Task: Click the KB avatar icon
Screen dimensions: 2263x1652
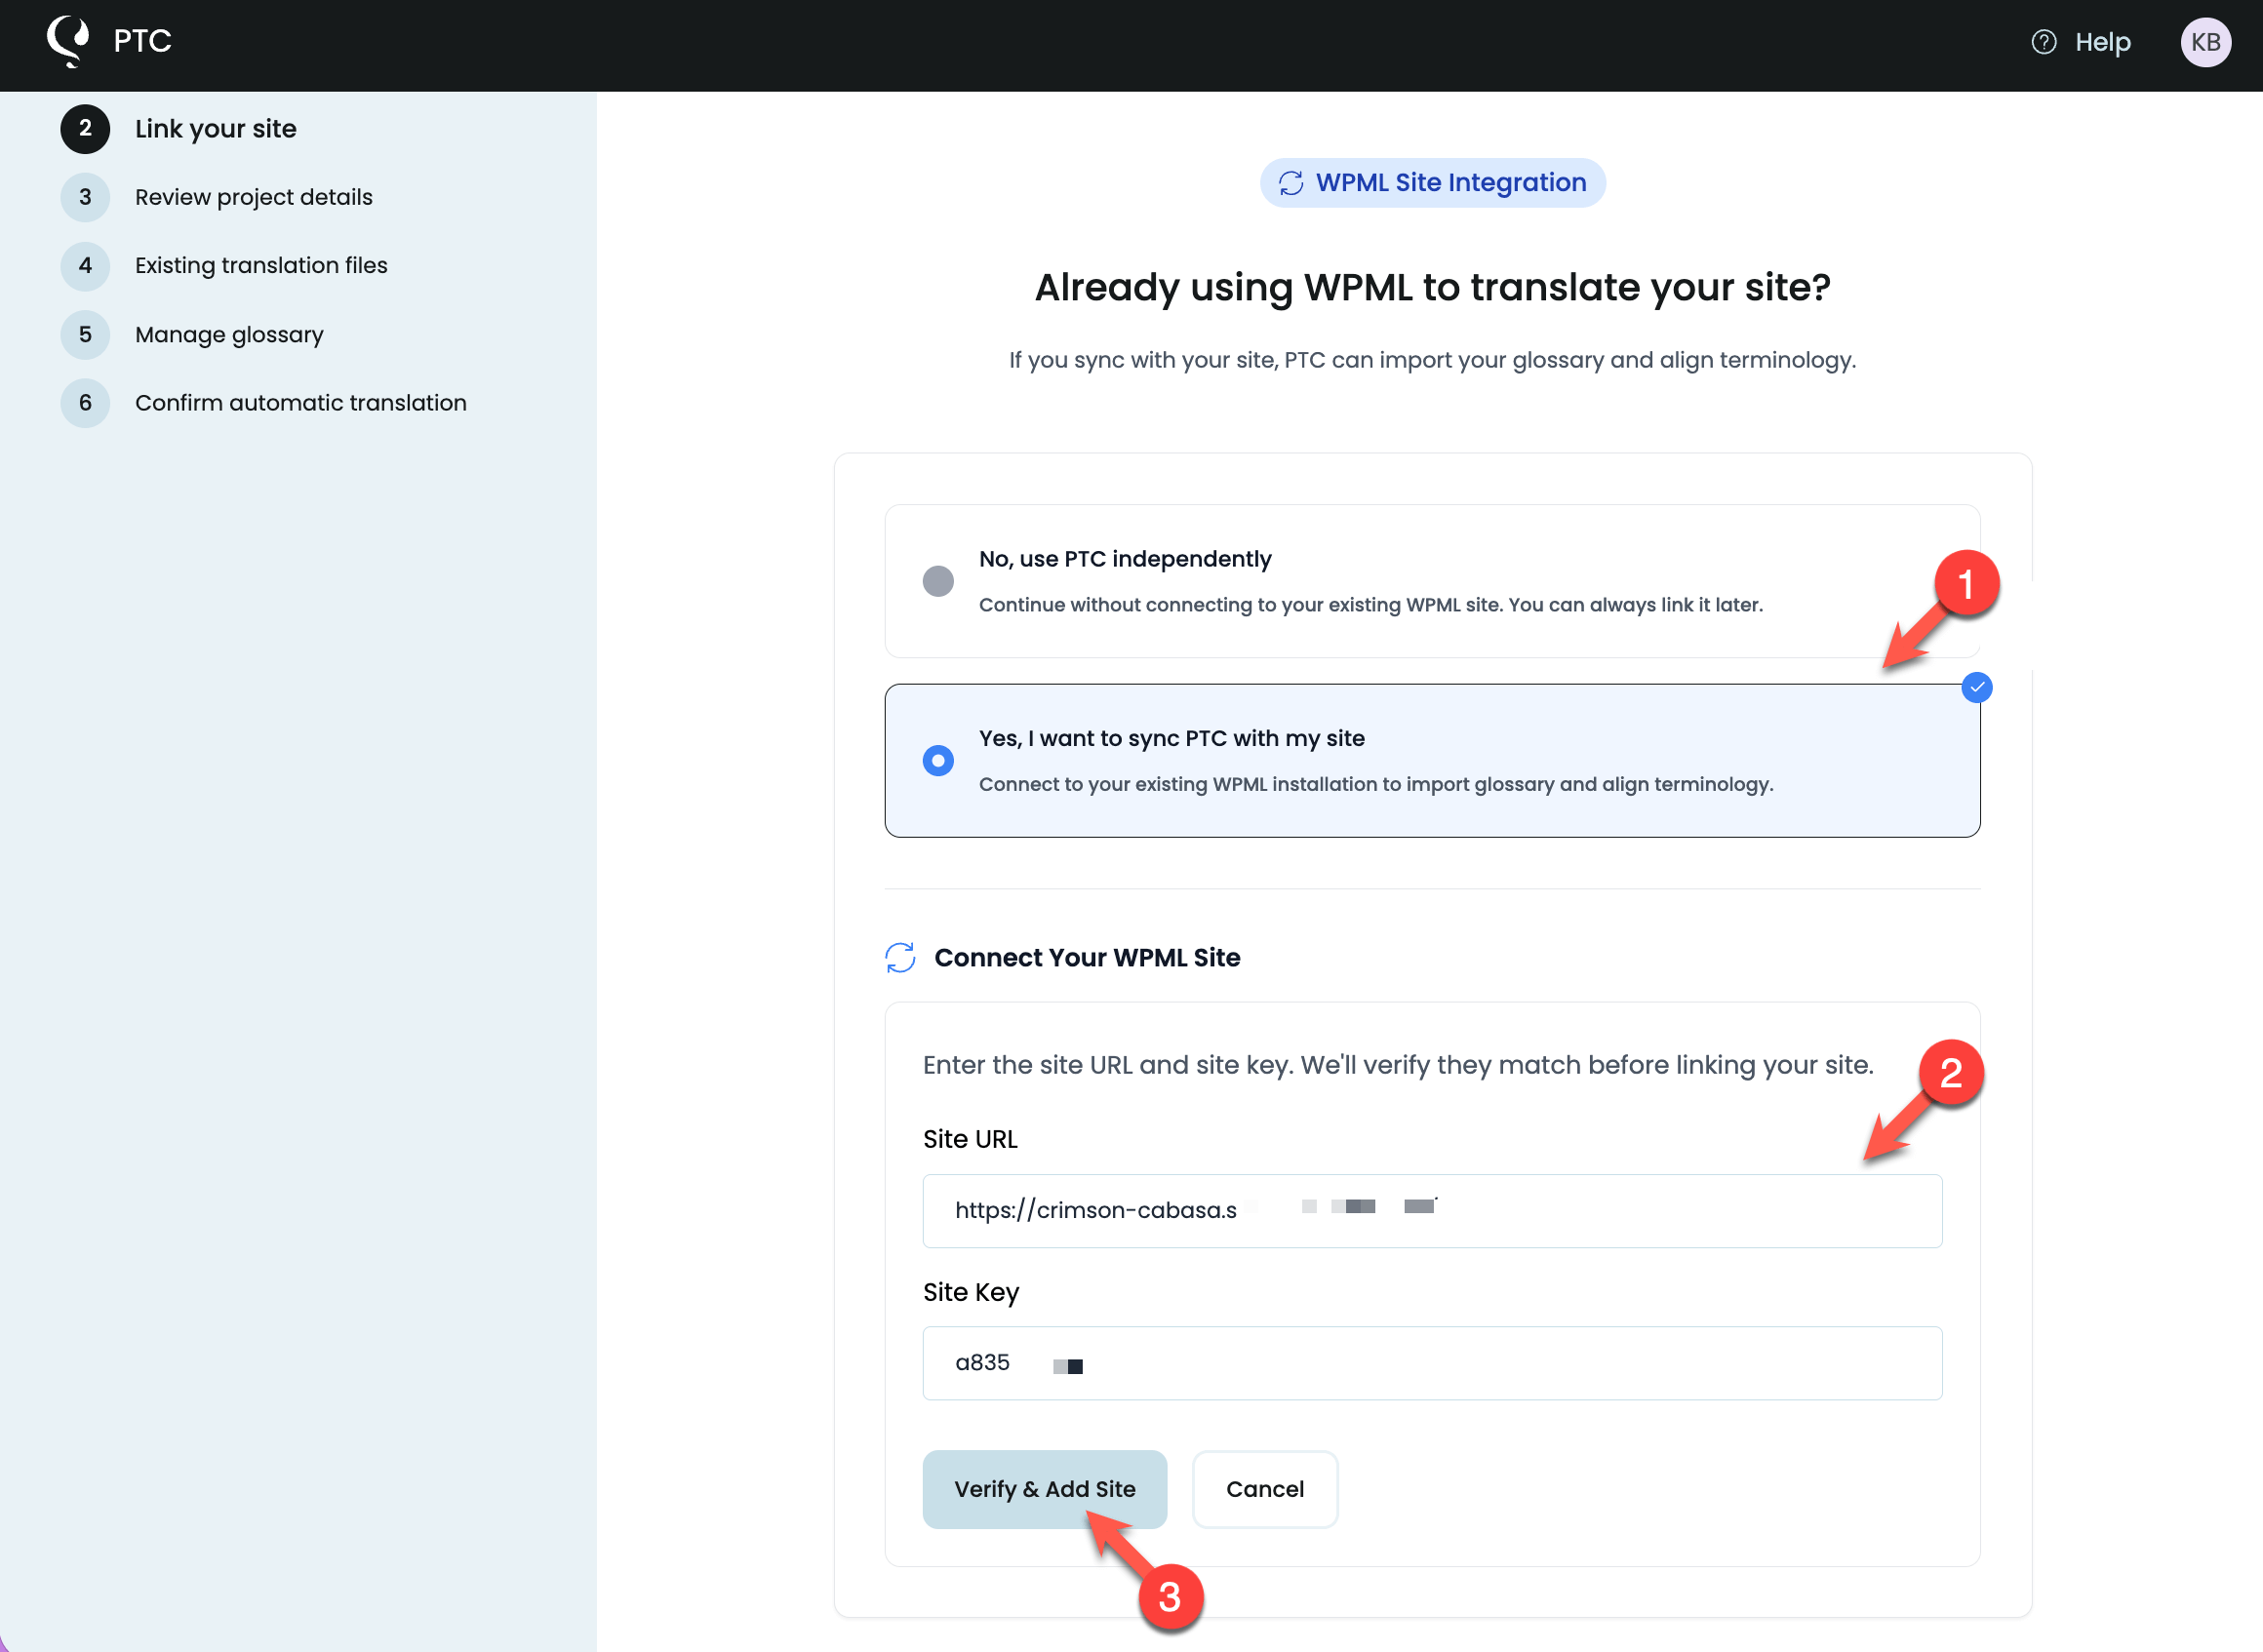Action: [x=2205, y=42]
